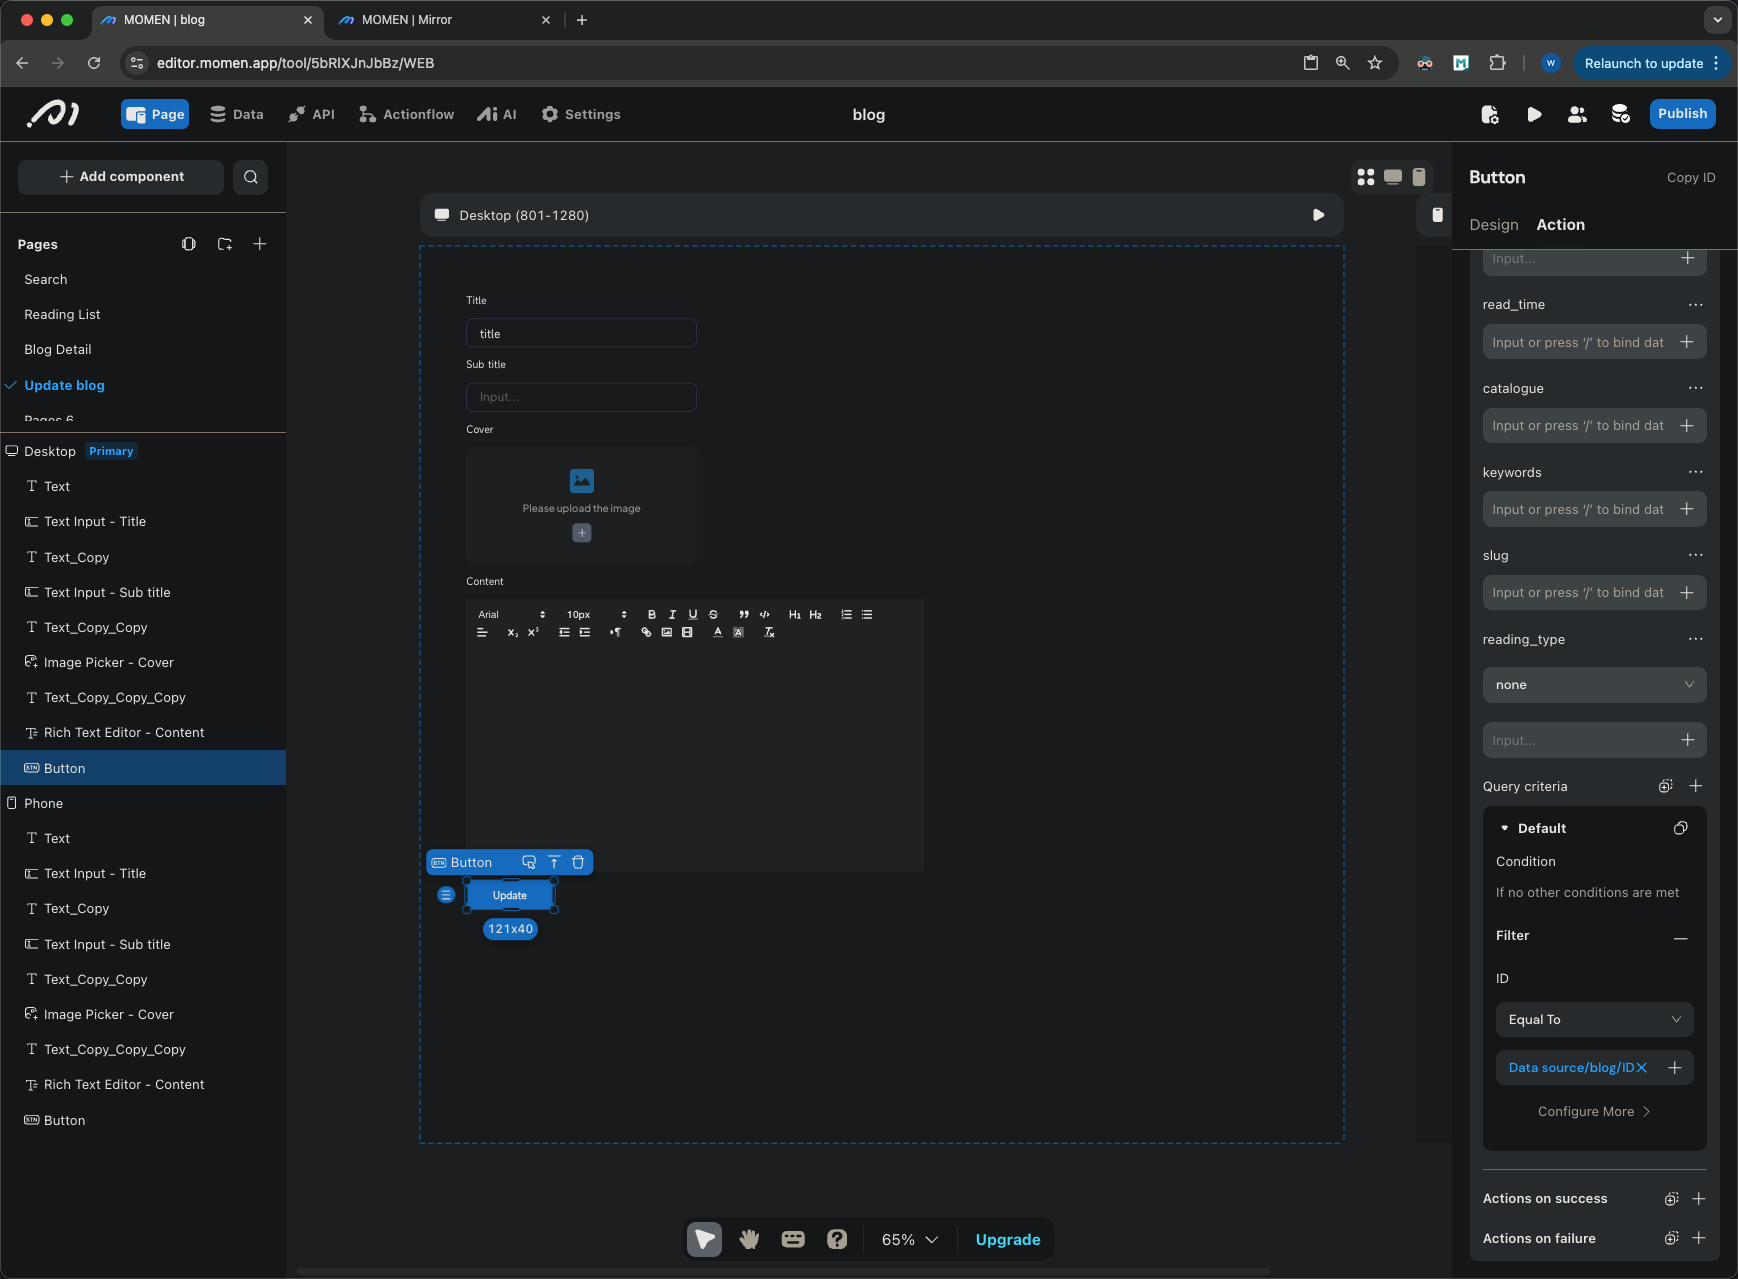This screenshot has width=1738, height=1279.
Task: Bookmark this page with star icon
Action: [1375, 63]
